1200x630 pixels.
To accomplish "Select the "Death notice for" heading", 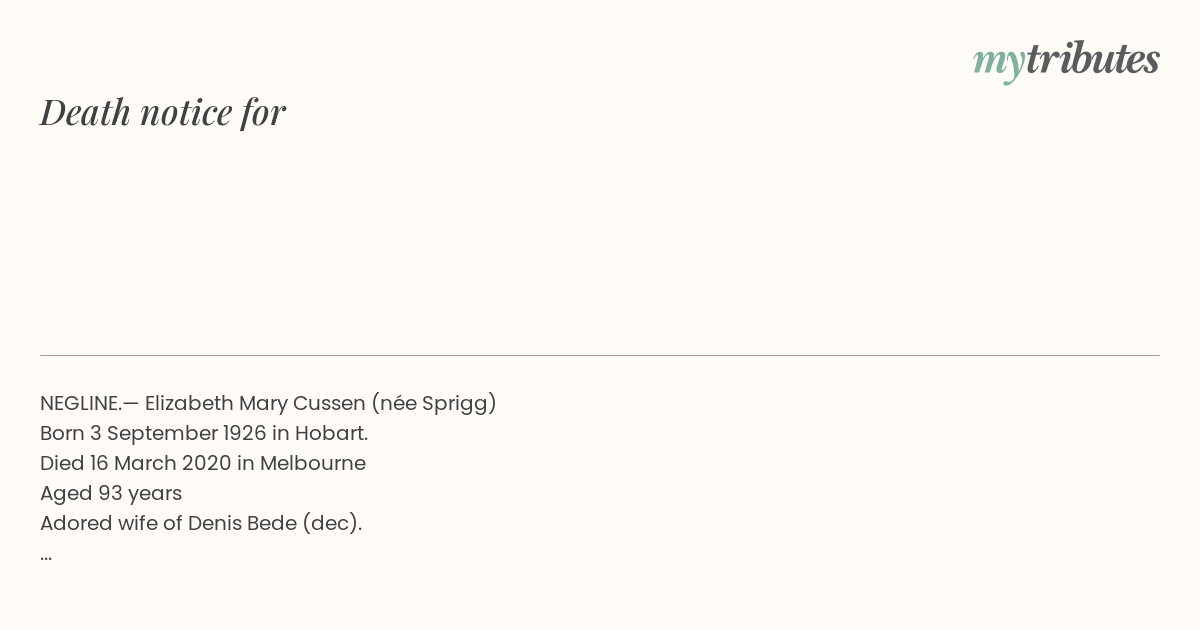I will 163,112.
